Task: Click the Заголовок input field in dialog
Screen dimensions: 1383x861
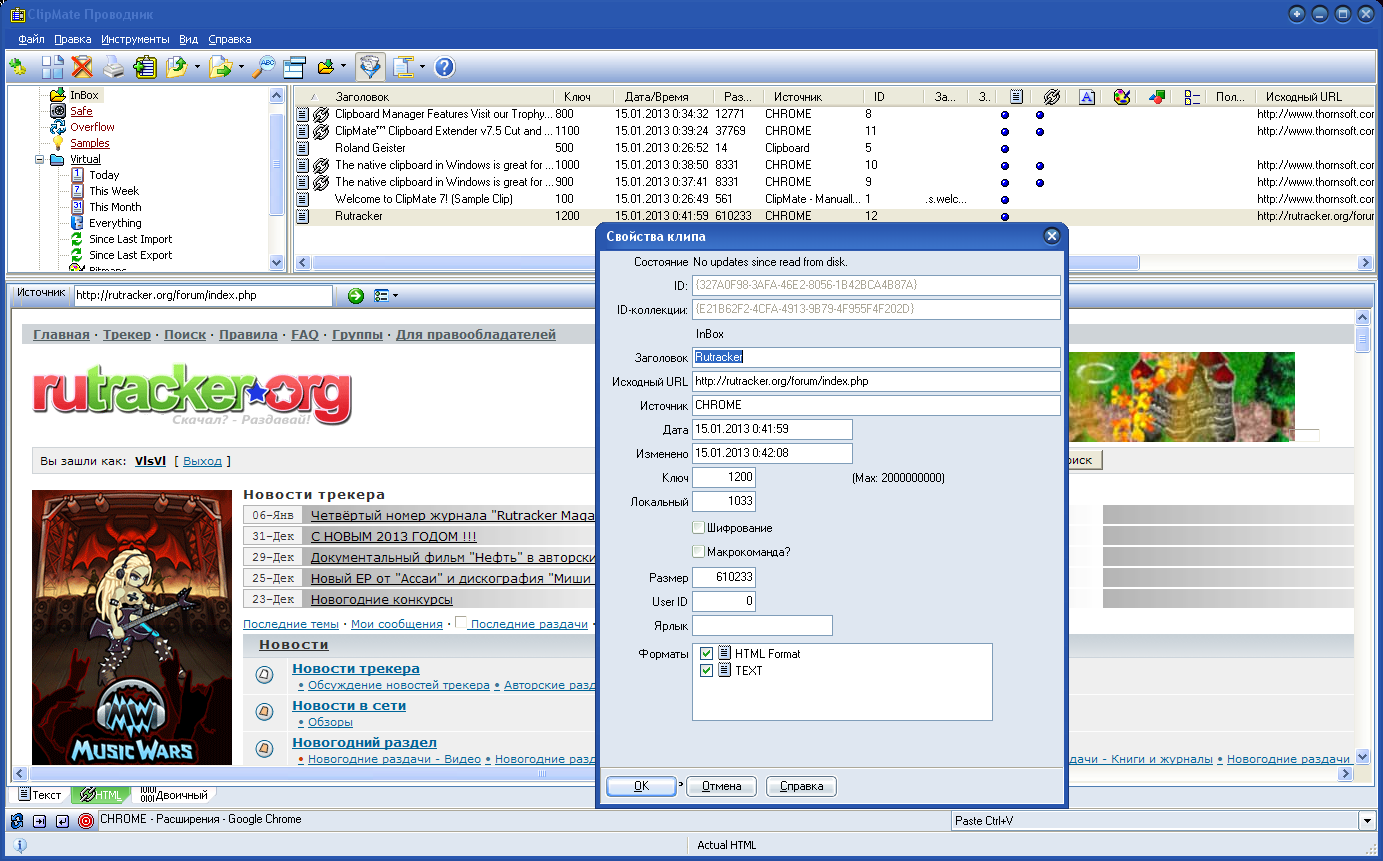Action: [876, 357]
